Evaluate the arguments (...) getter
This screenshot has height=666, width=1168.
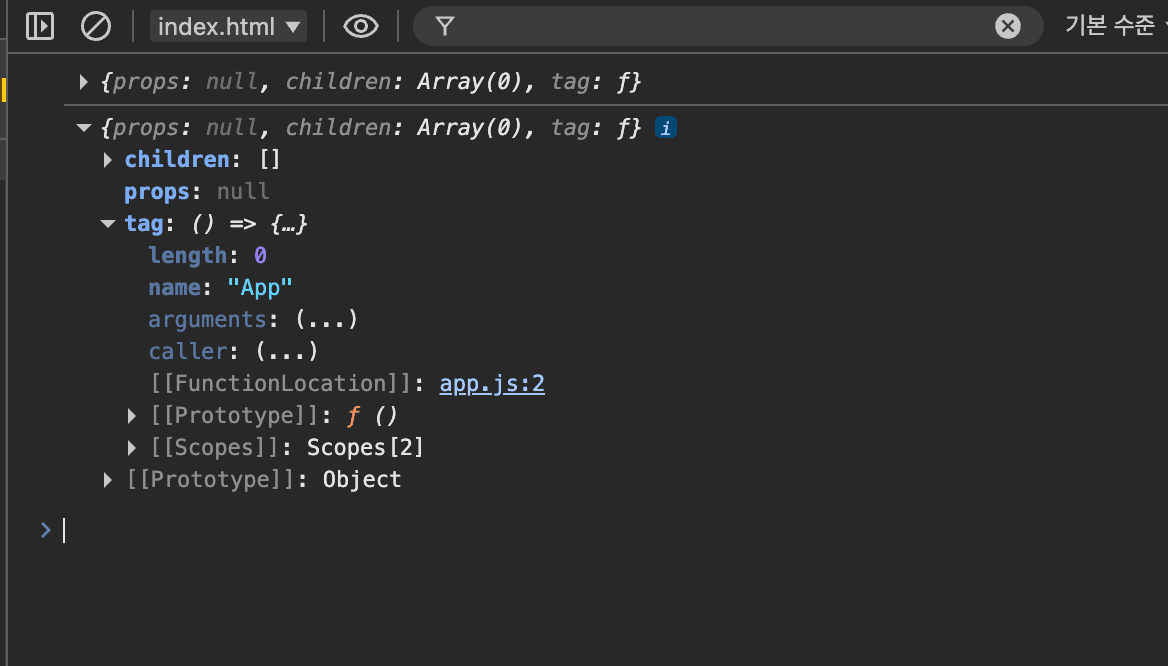point(326,320)
